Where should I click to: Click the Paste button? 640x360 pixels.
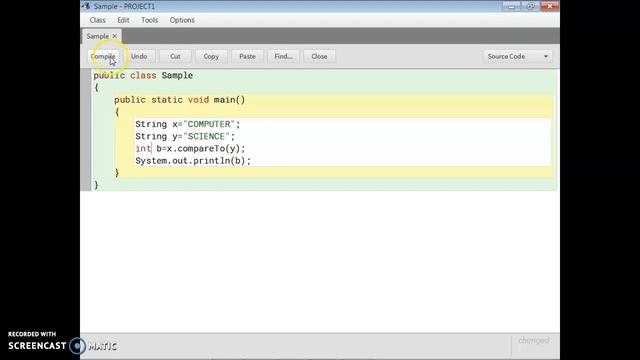pyautogui.click(x=247, y=56)
